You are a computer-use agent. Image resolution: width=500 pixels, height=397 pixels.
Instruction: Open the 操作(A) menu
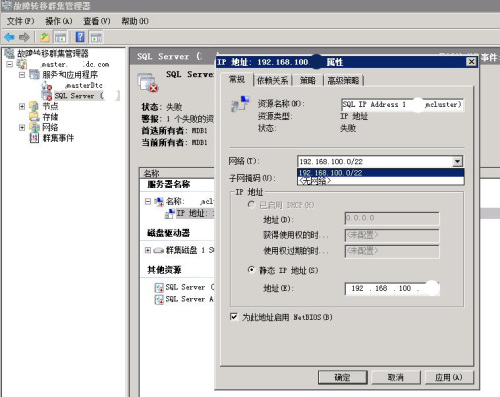point(59,21)
